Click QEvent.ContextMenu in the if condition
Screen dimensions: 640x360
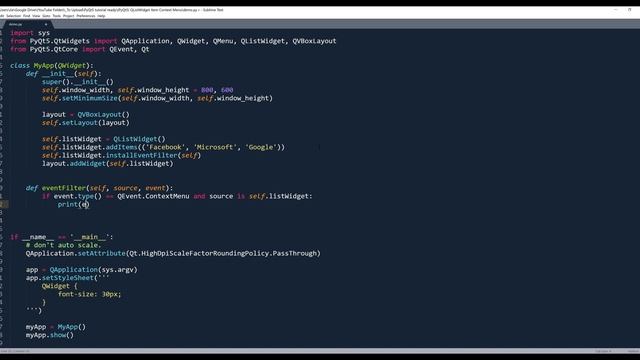[153, 196]
